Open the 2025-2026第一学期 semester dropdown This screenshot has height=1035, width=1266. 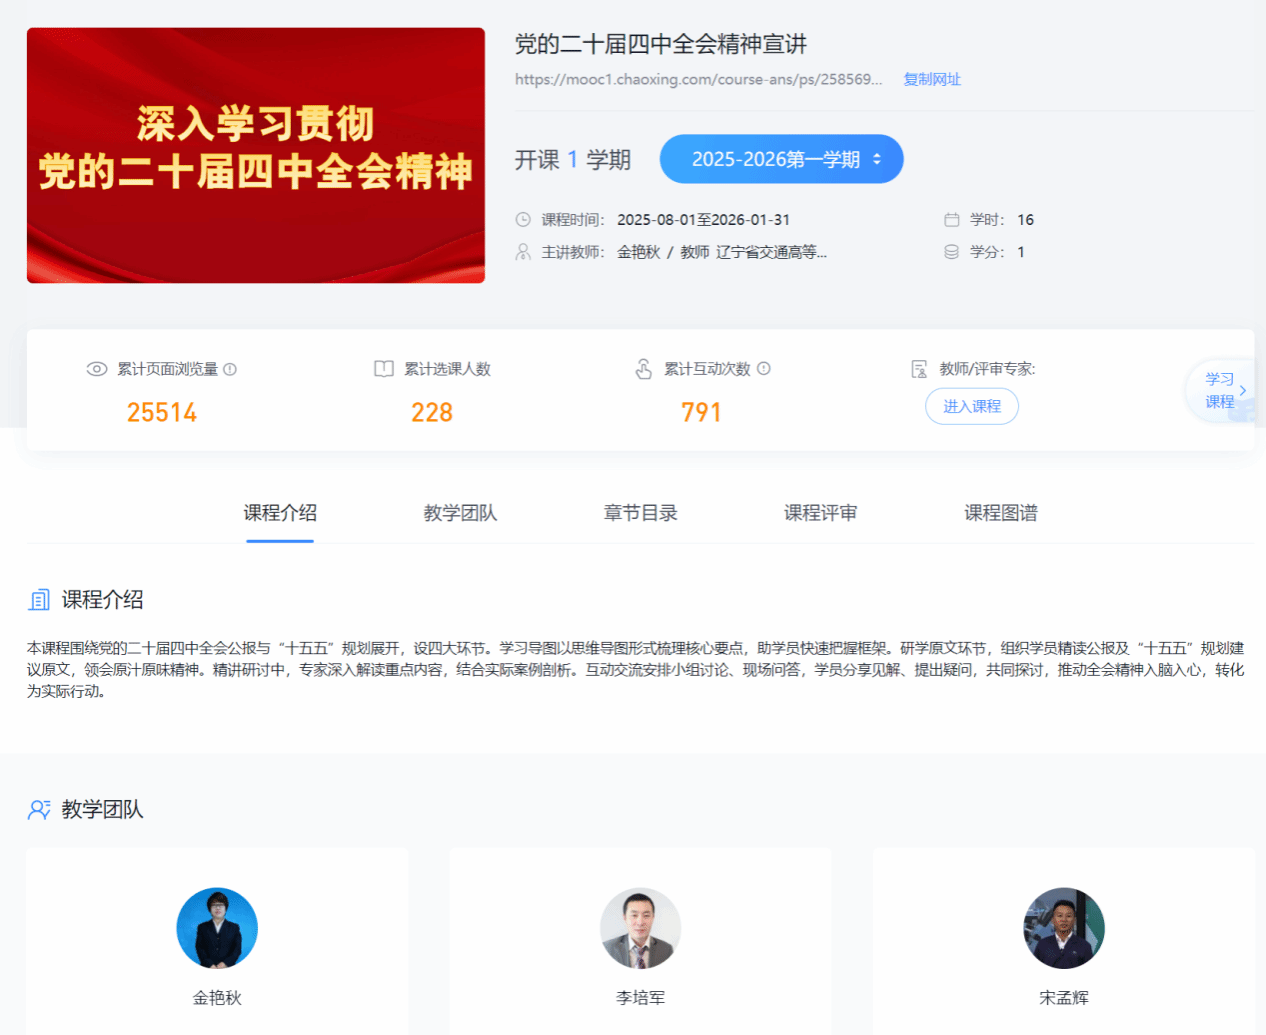(x=781, y=159)
